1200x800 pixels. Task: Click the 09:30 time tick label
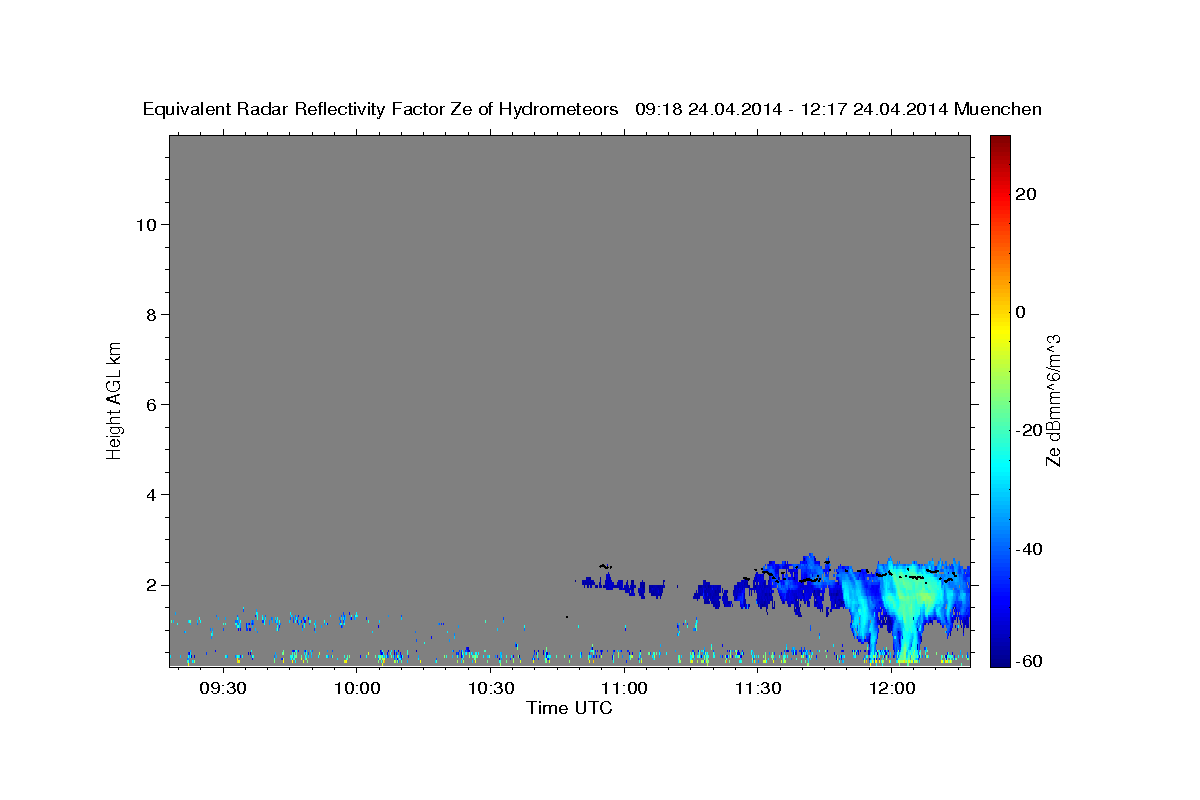click(x=223, y=689)
